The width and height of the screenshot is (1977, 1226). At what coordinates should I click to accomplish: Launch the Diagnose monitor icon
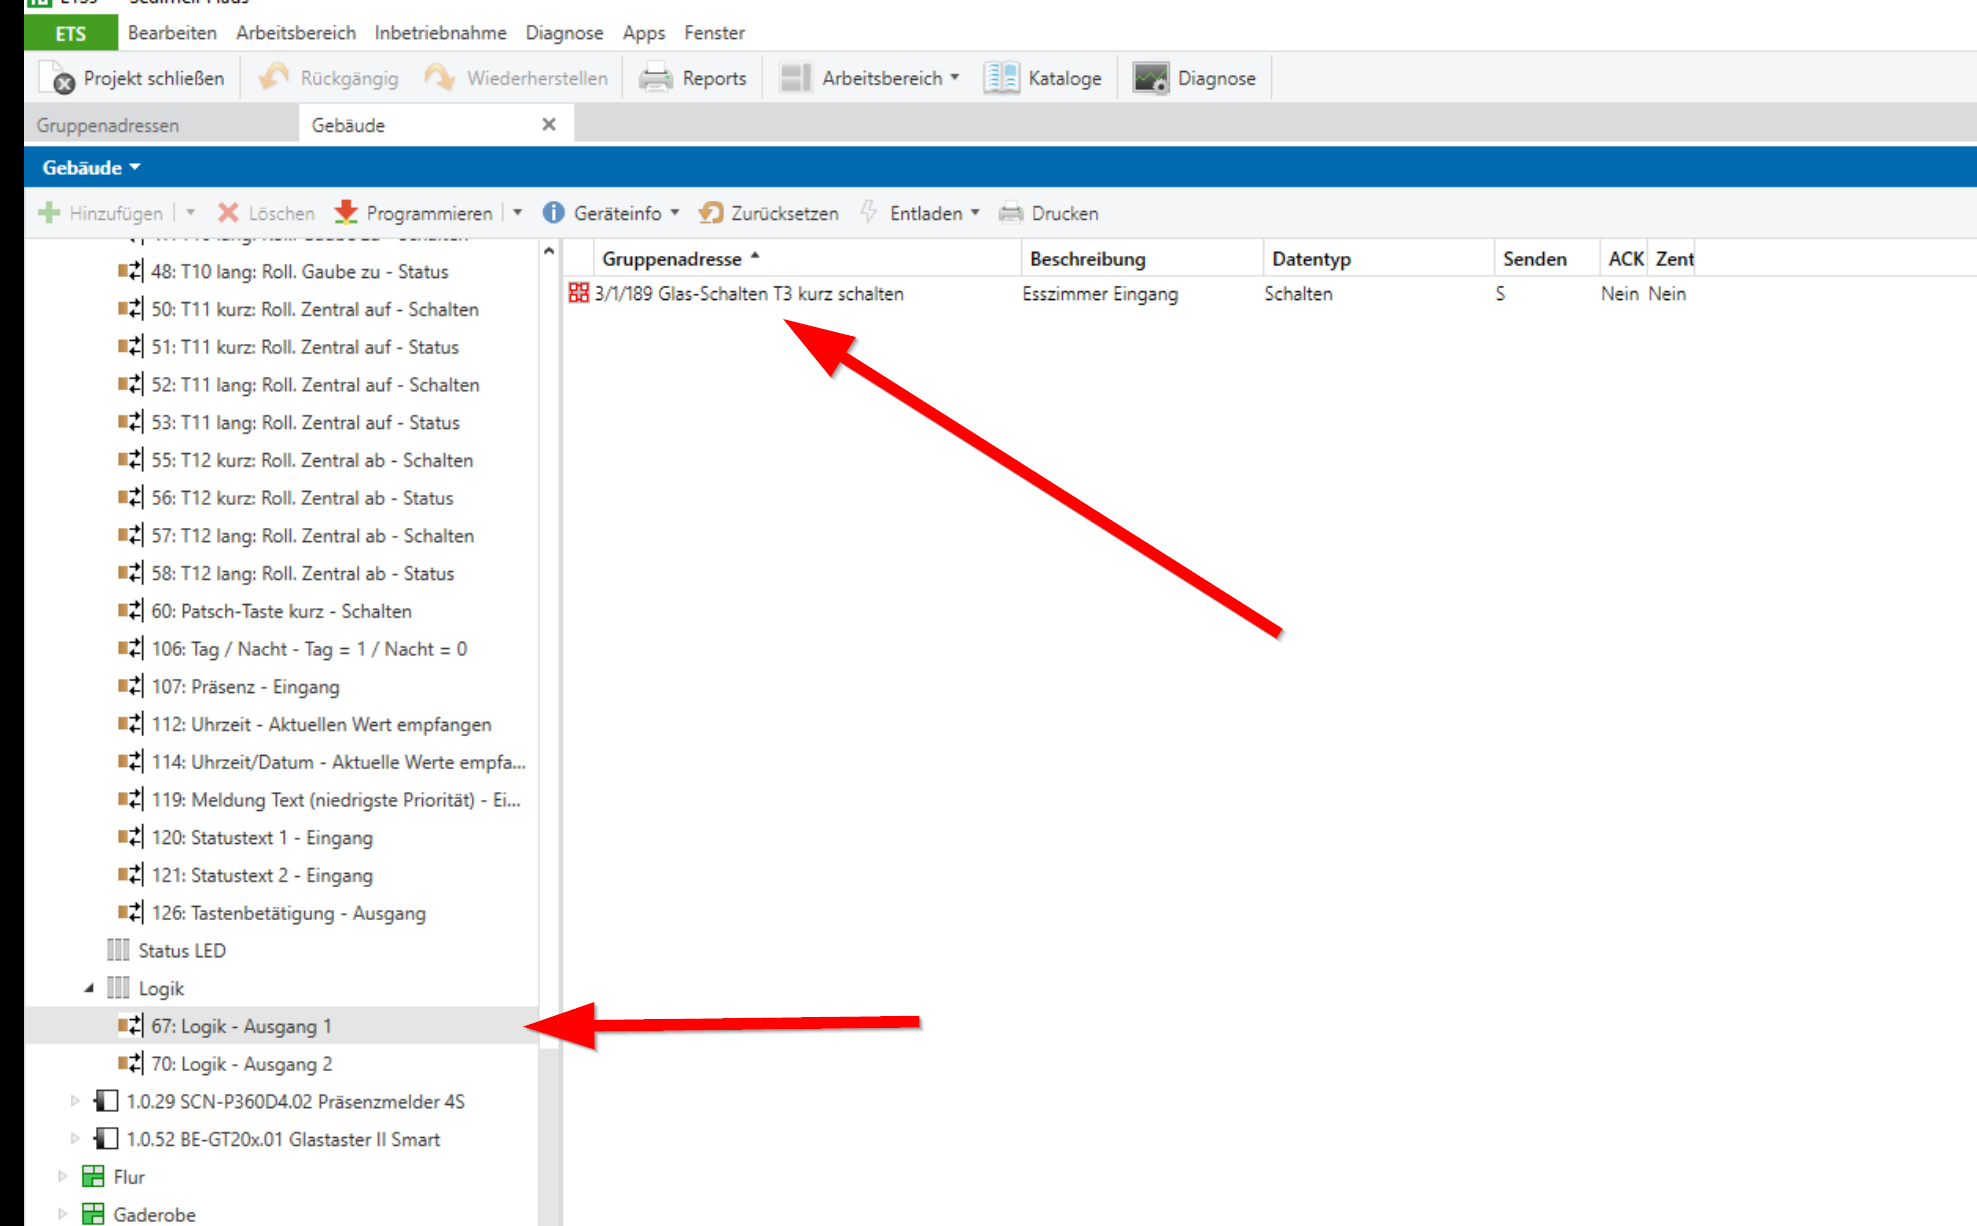(x=1150, y=78)
